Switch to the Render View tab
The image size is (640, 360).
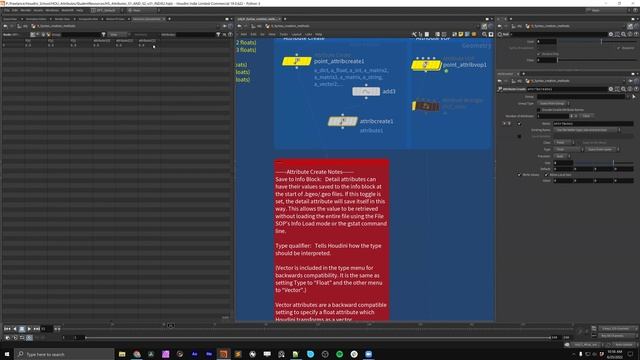pyautogui.click(x=62, y=19)
